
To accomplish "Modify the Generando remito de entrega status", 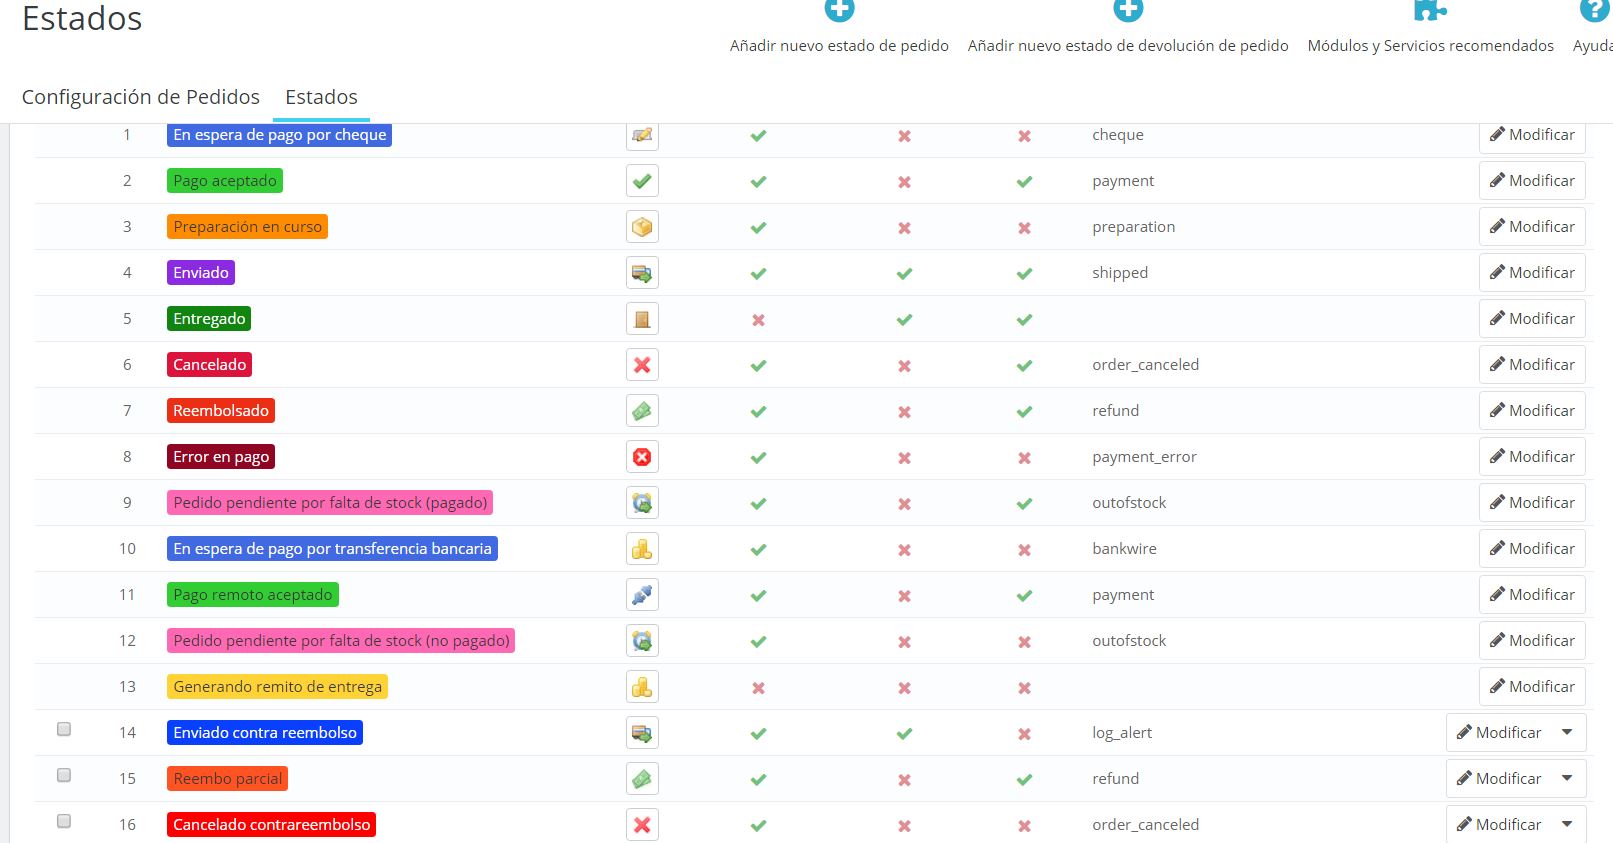I will 1532,687.
